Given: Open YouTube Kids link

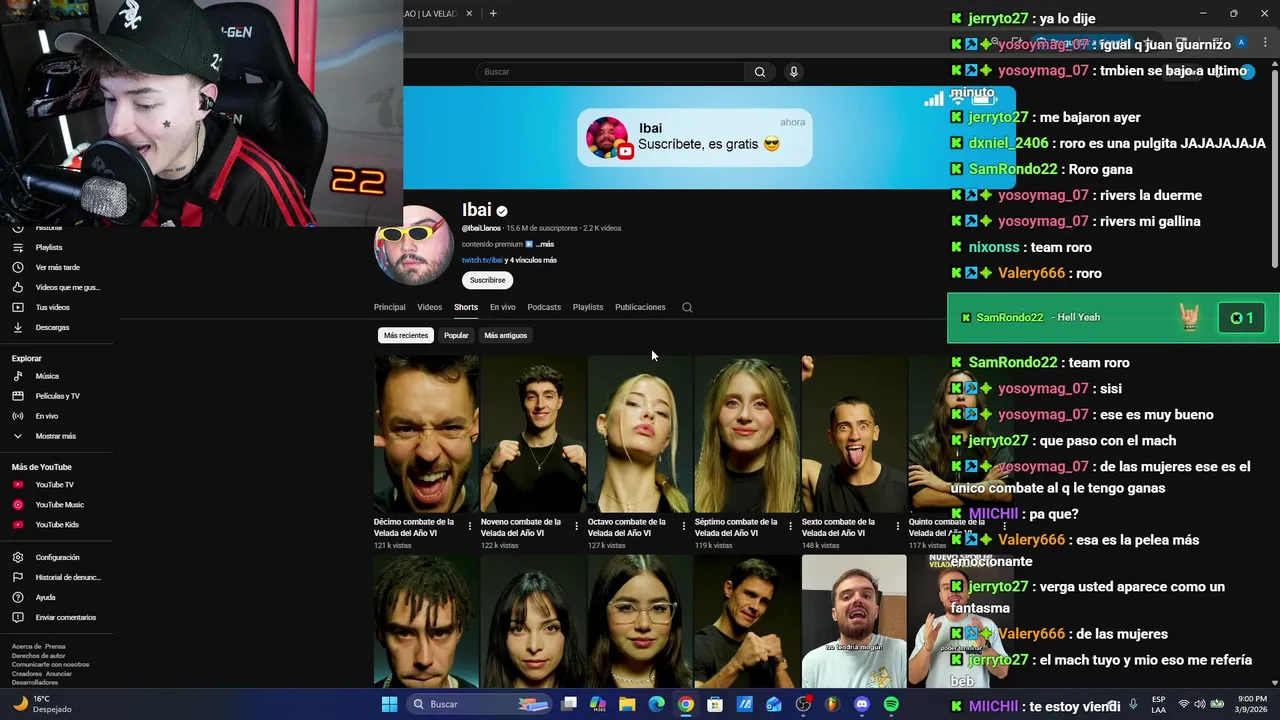Looking at the screenshot, I should coord(57,525).
